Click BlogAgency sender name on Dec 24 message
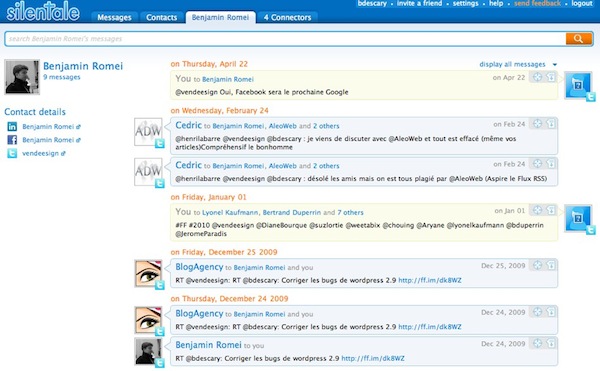Screen dimensions: 600x371 [x=199, y=313]
